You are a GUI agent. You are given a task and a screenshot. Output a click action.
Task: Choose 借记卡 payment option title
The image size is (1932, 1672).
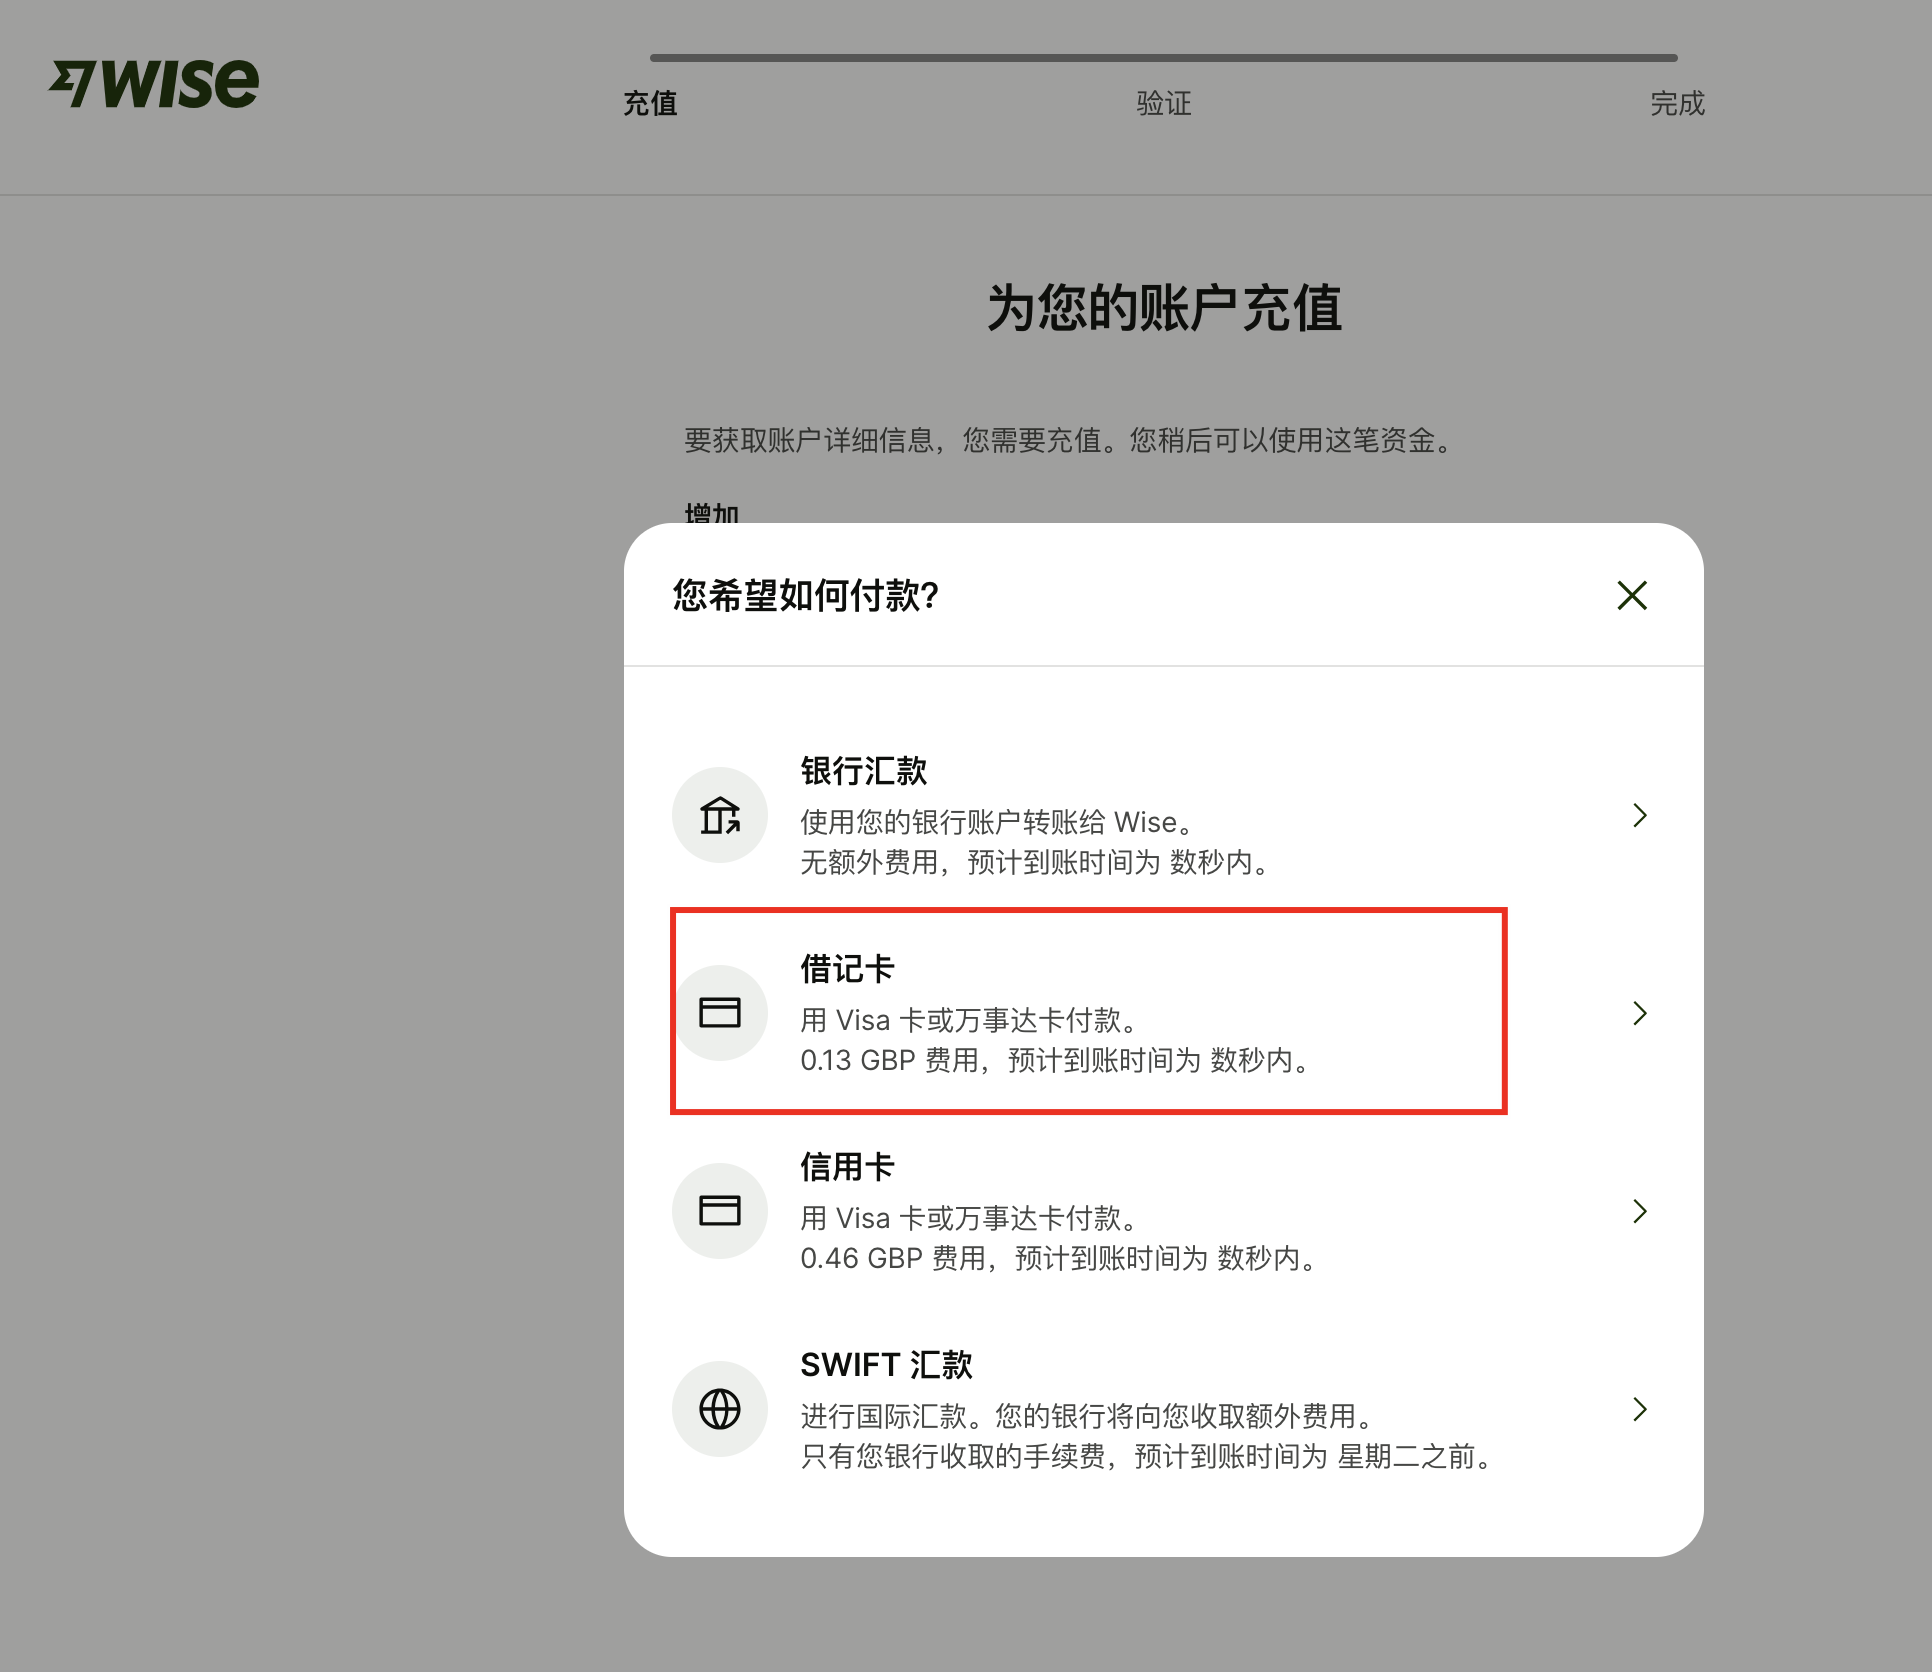pos(847,969)
